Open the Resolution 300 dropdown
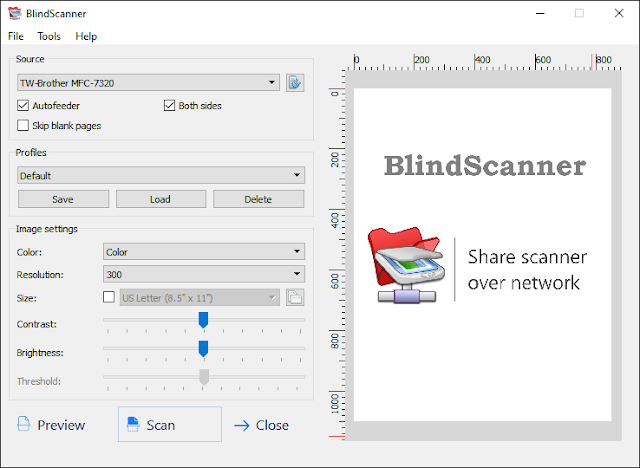 pyautogui.click(x=204, y=274)
